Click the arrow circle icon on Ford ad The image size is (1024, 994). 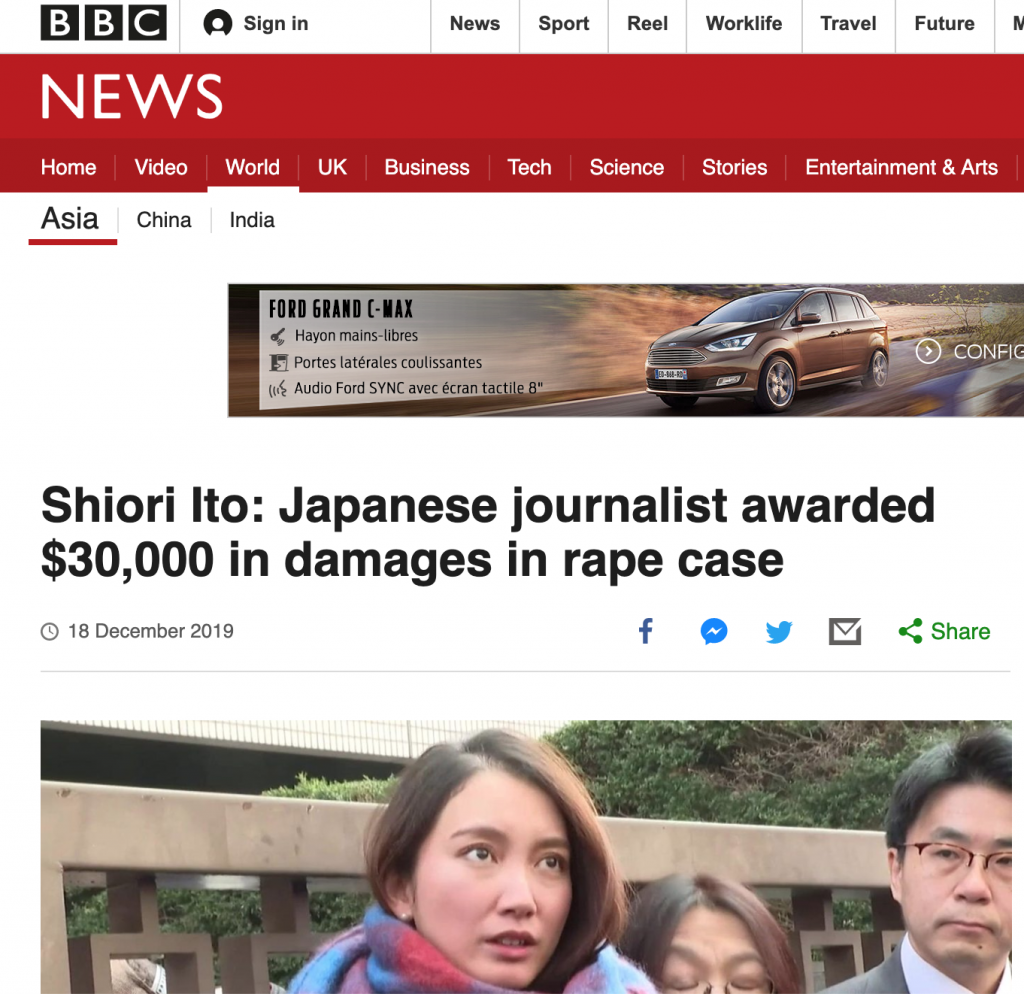928,351
